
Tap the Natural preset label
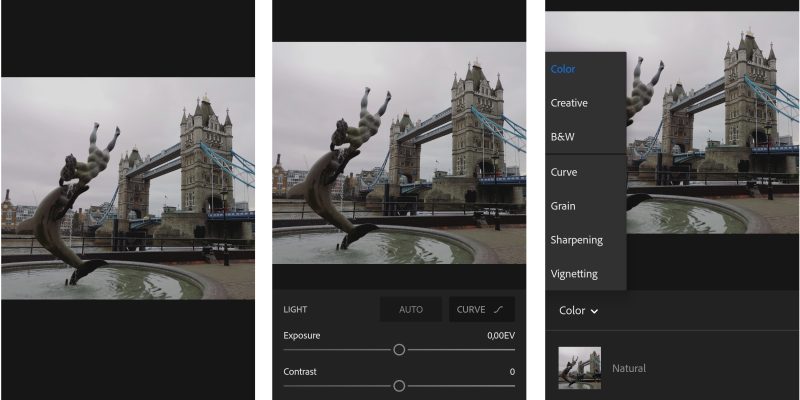click(629, 368)
